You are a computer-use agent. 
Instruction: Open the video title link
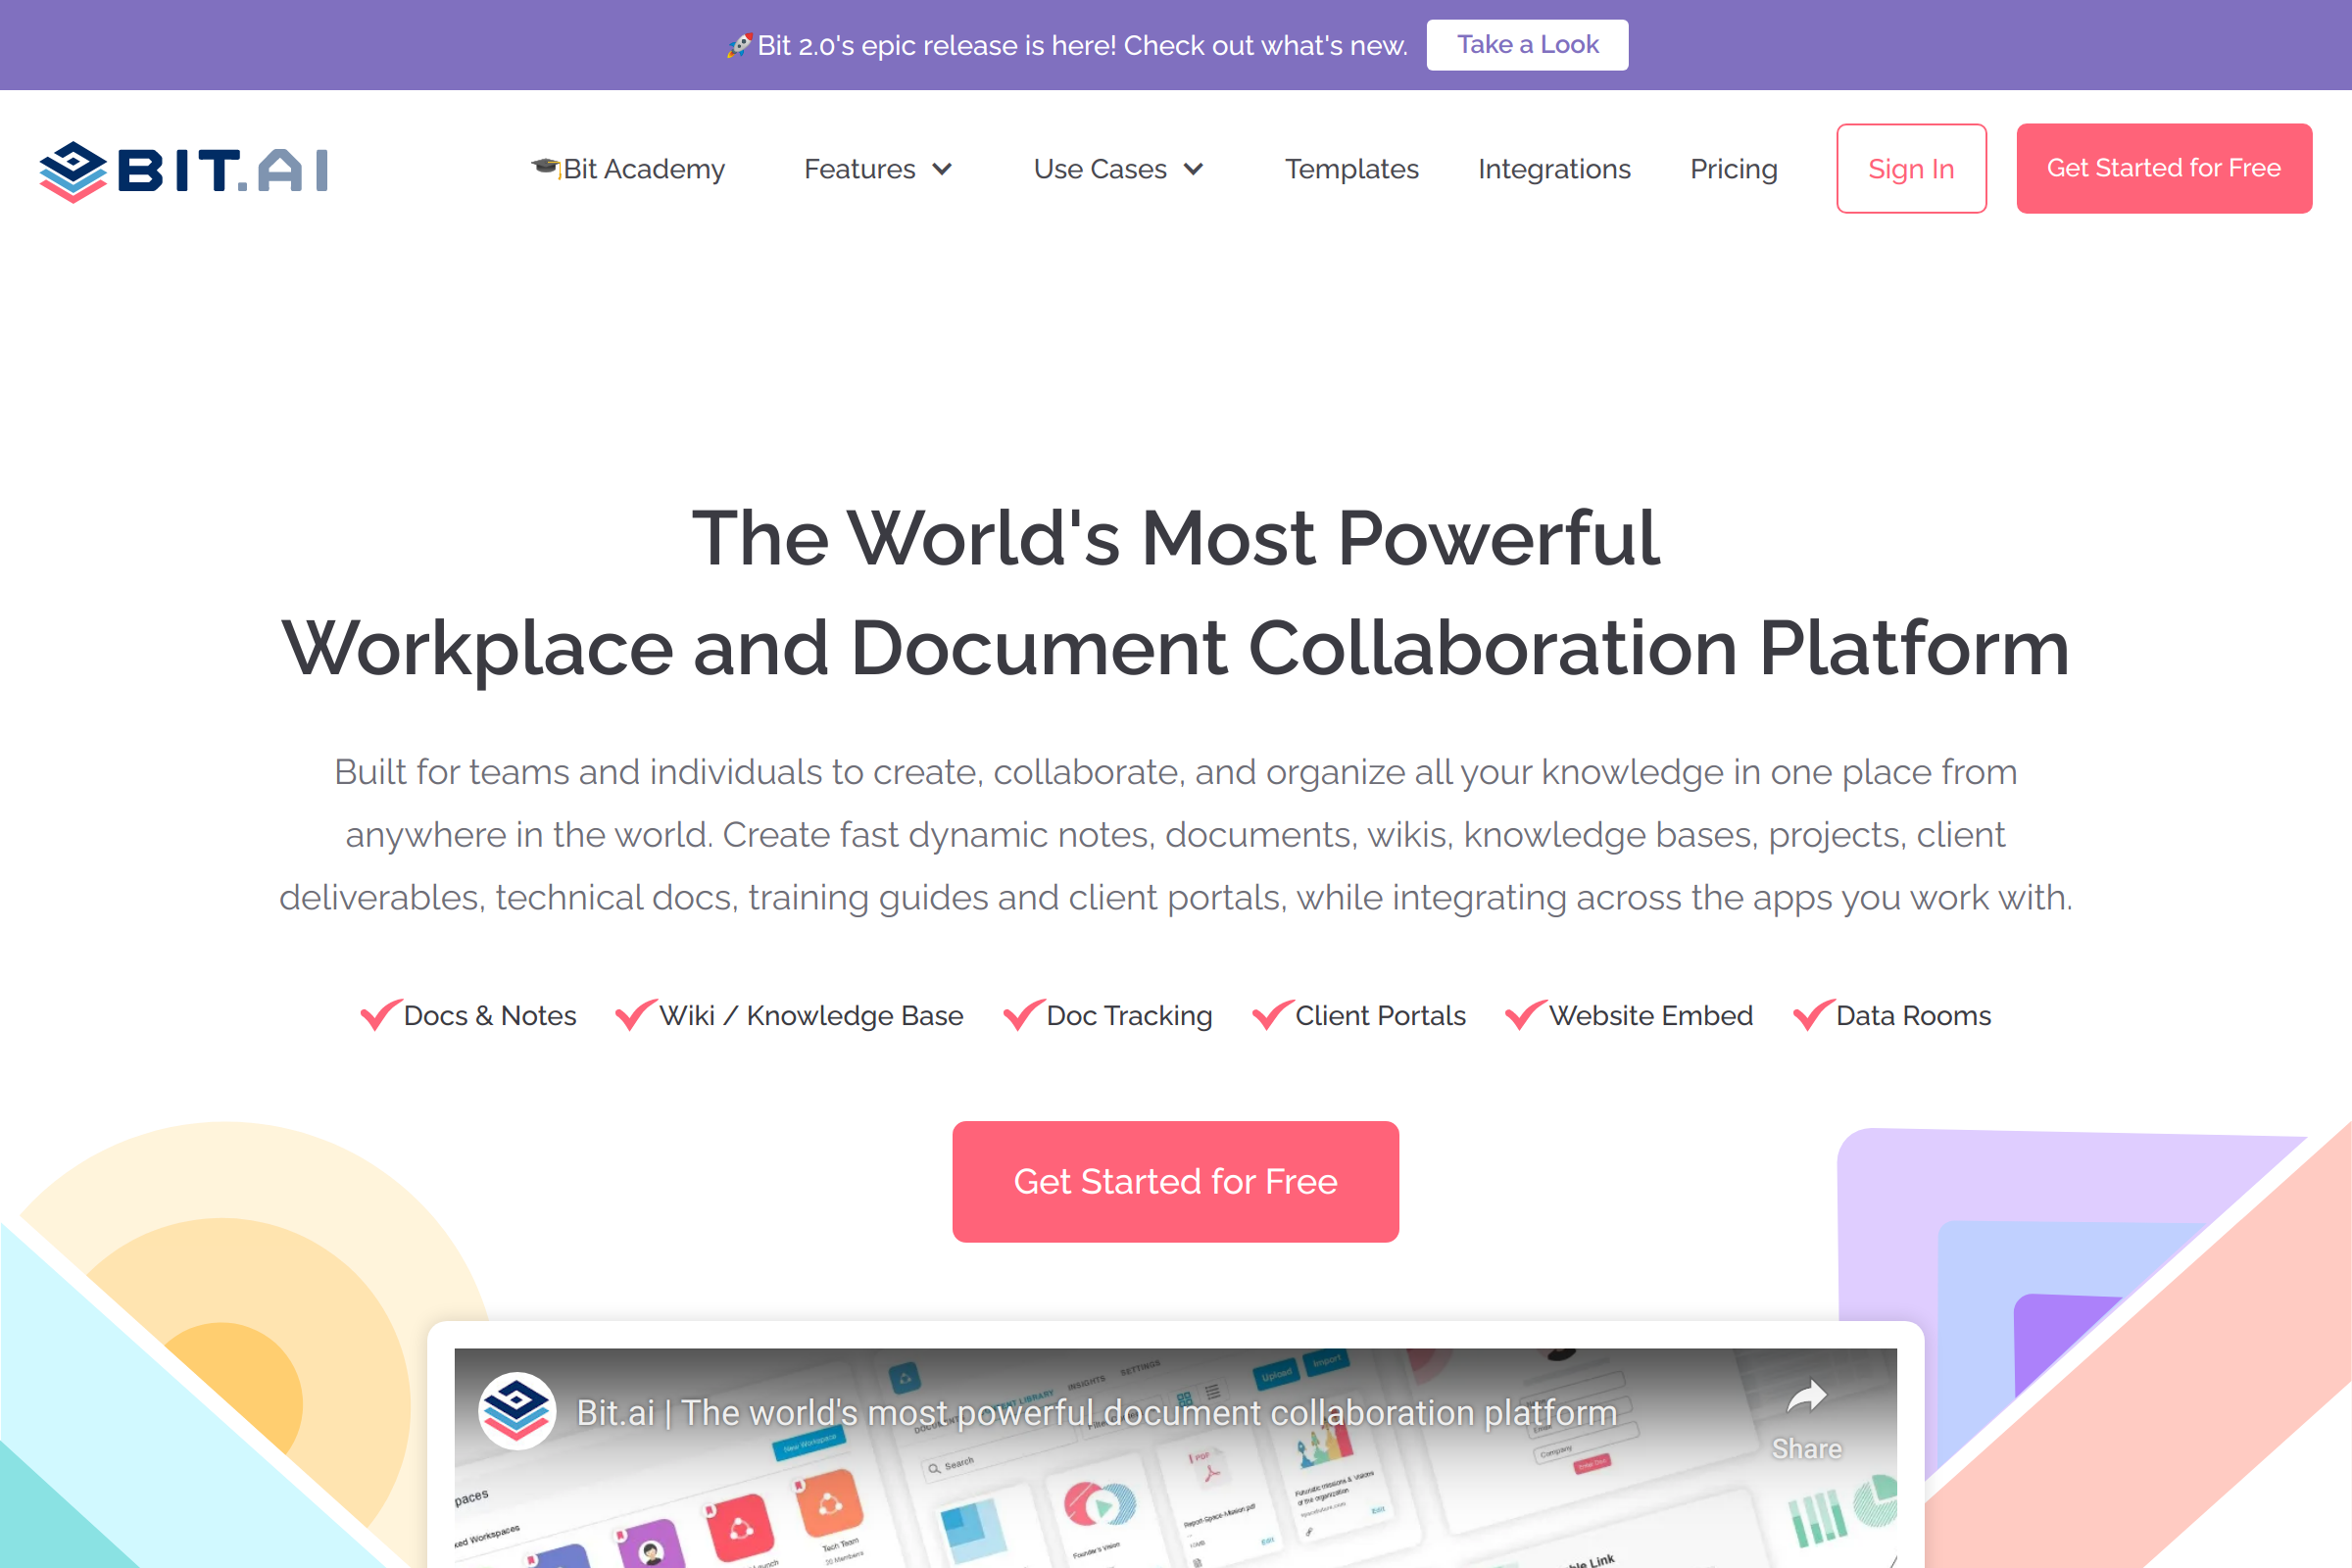pos(1096,1413)
